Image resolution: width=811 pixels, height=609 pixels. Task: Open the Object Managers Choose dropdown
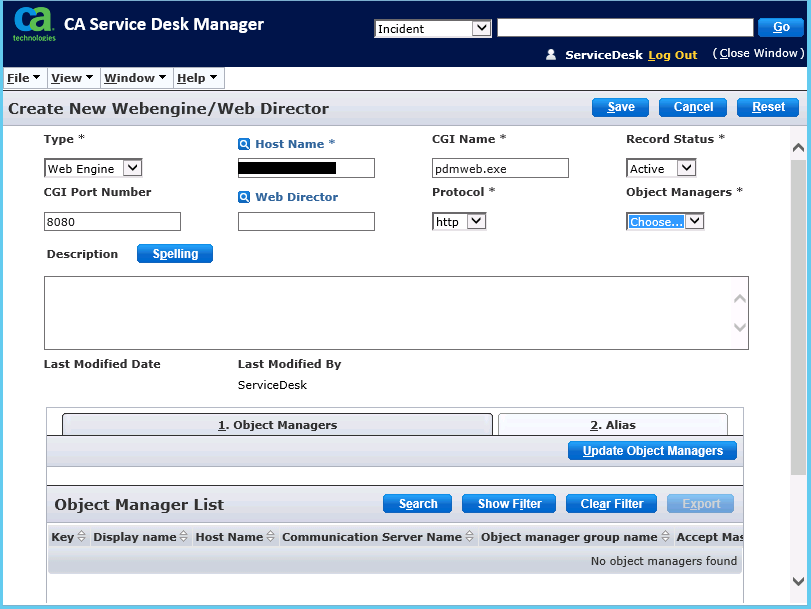[x=665, y=222]
